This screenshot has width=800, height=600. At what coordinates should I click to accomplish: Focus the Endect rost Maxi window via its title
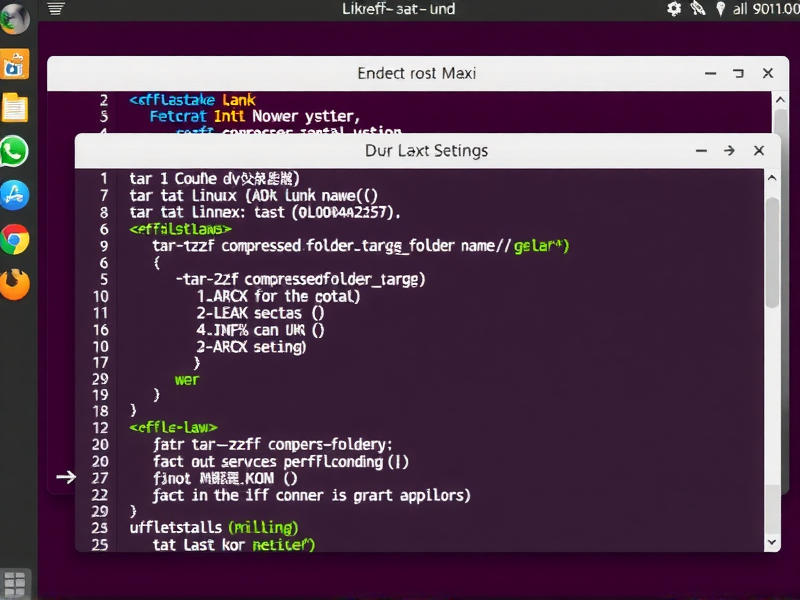(x=417, y=73)
